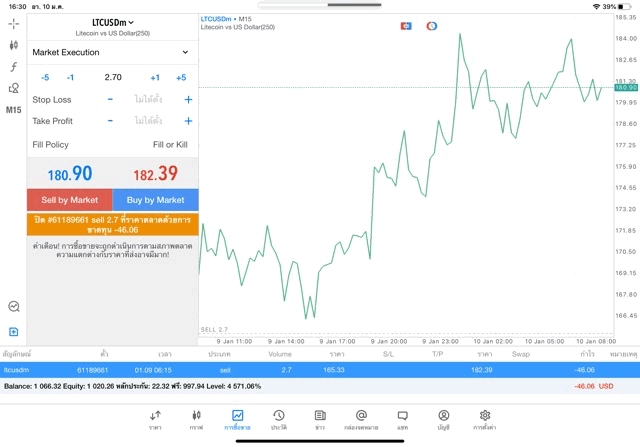
Task: Open the chart zoom icon in sidebar
Action: (x=13, y=306)
